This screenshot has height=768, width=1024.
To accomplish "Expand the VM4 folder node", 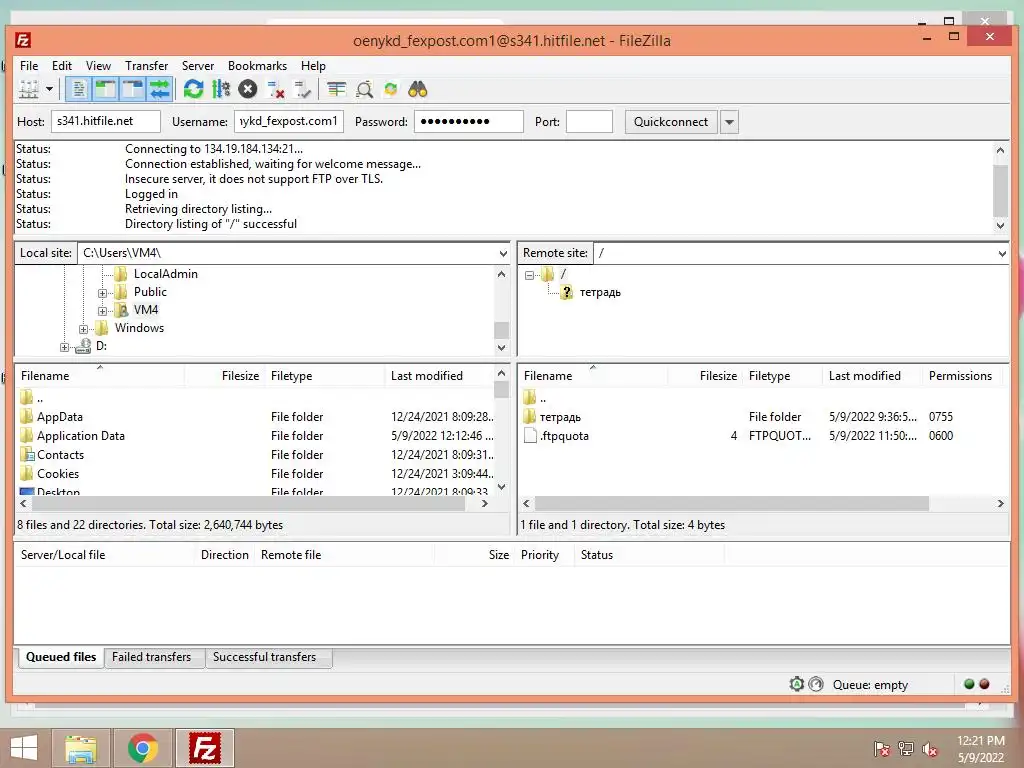I will (x=103, y=311).
